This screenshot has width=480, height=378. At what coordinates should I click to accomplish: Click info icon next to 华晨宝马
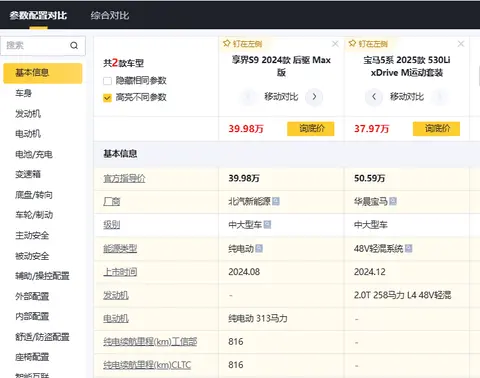click(x=393, y=201)
